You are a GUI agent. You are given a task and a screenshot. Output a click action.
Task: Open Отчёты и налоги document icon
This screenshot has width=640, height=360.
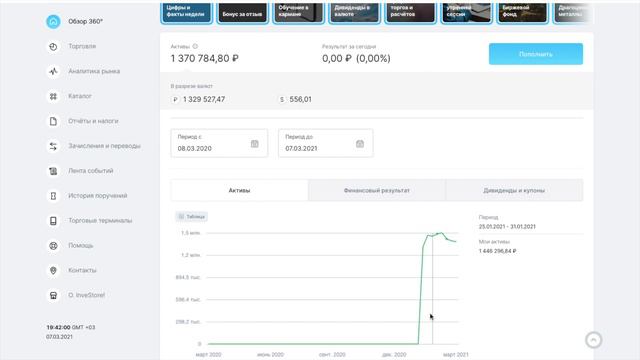(53, 121)
